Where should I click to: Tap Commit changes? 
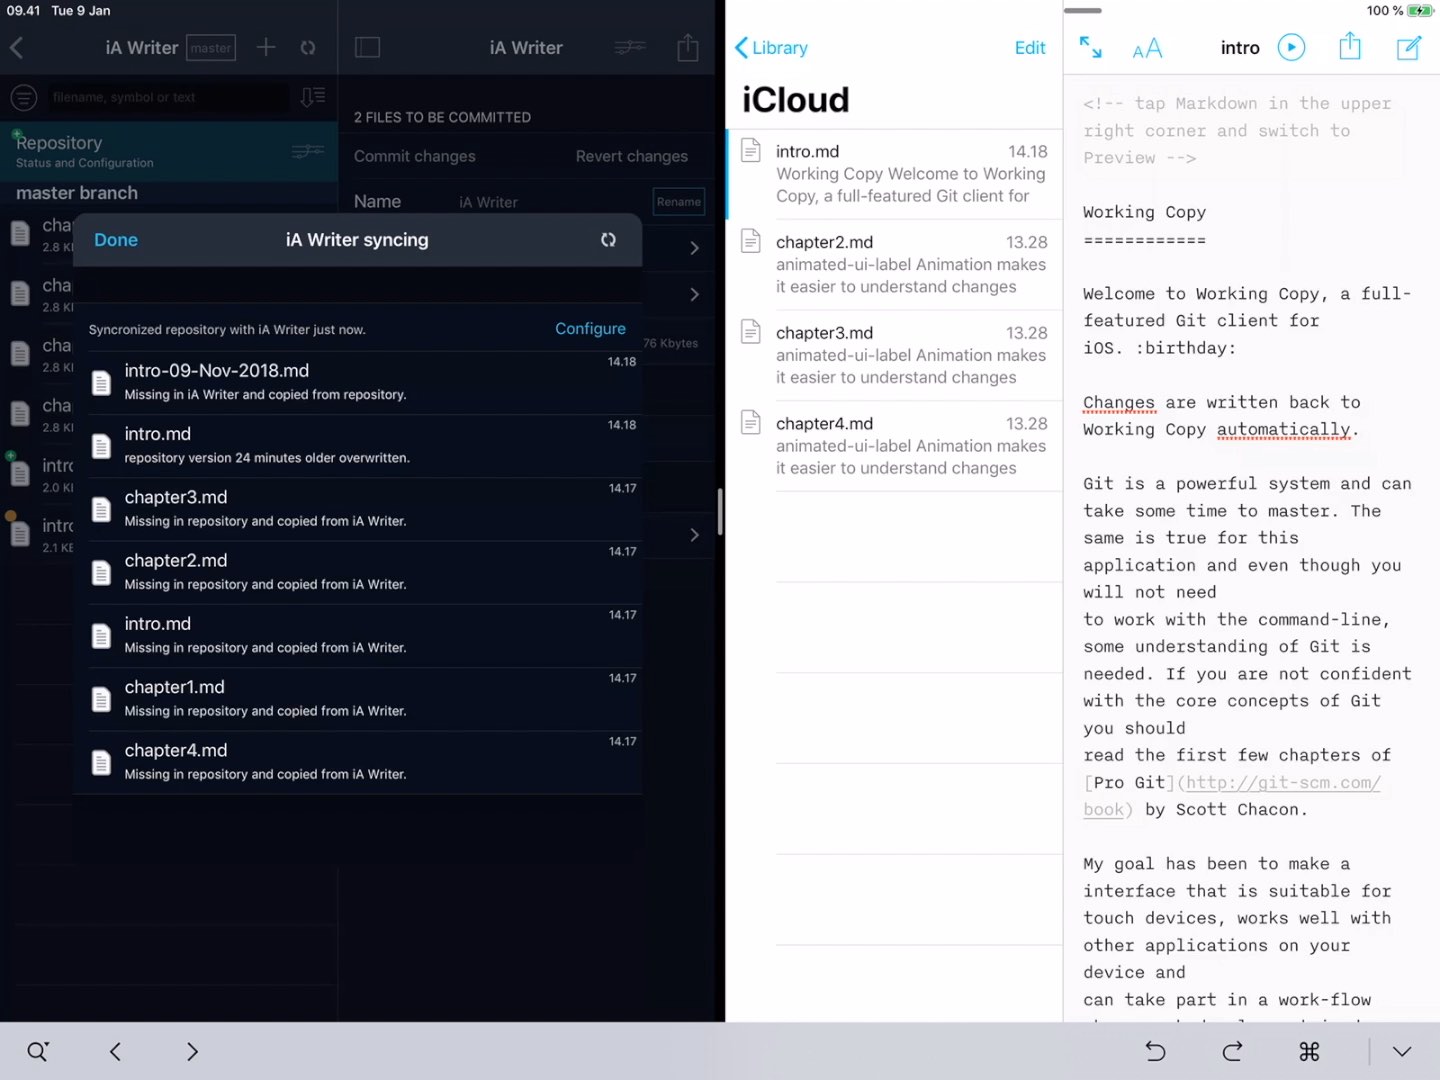[415, 156]
